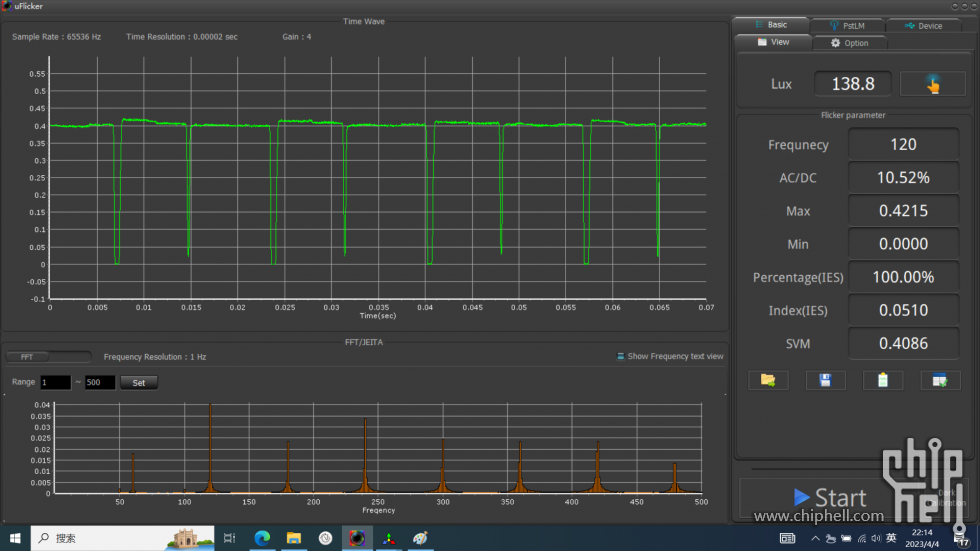Image resolution: width=980 pixels, height=551 pixels.
Task: Open the Device tab
Action: (x=923, y=26)
